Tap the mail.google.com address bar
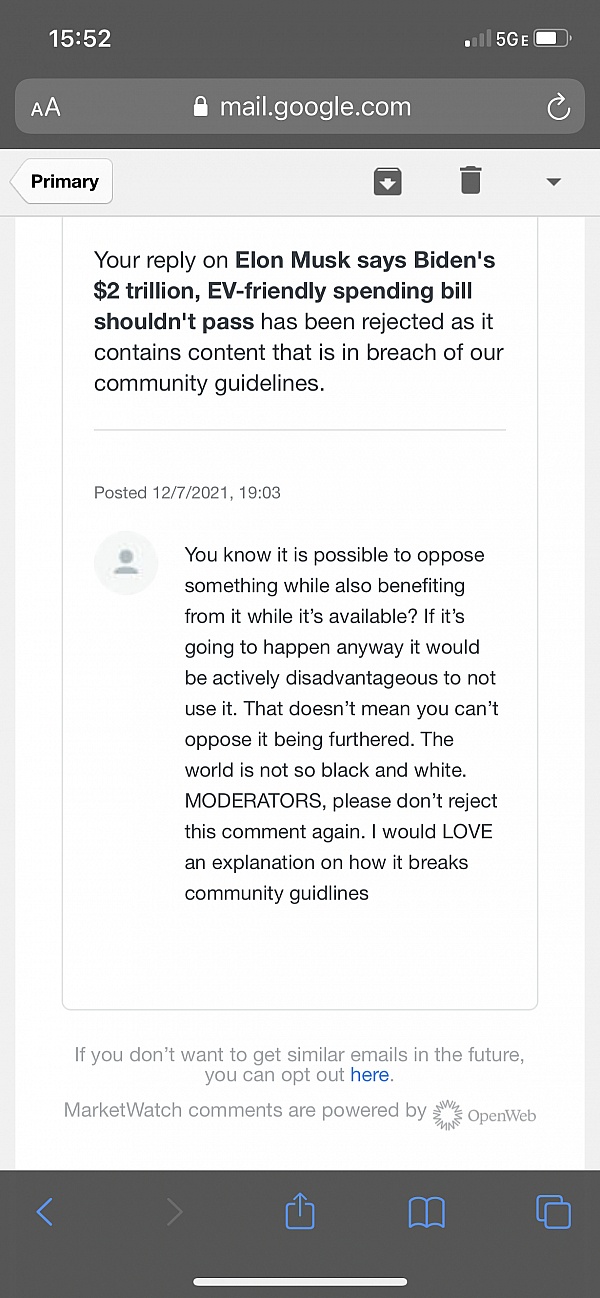This screenshot has width=600, height=1298. [x=300, y=107]
